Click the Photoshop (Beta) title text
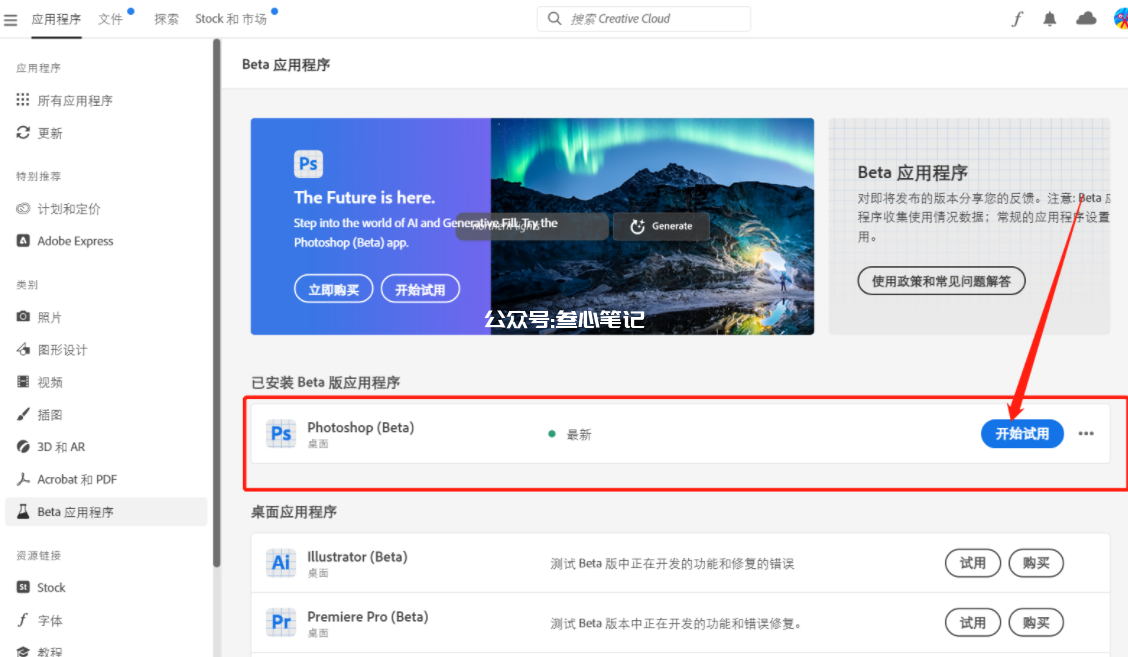The width and height of the screenshot is (1128, 657). point(360,427)
